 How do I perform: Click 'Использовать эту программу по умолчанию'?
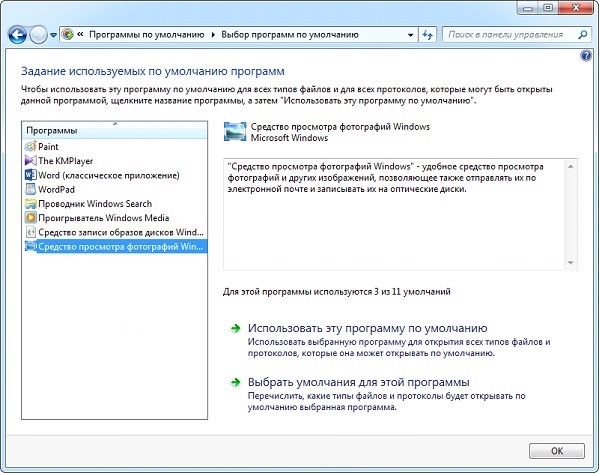point(367,328)
